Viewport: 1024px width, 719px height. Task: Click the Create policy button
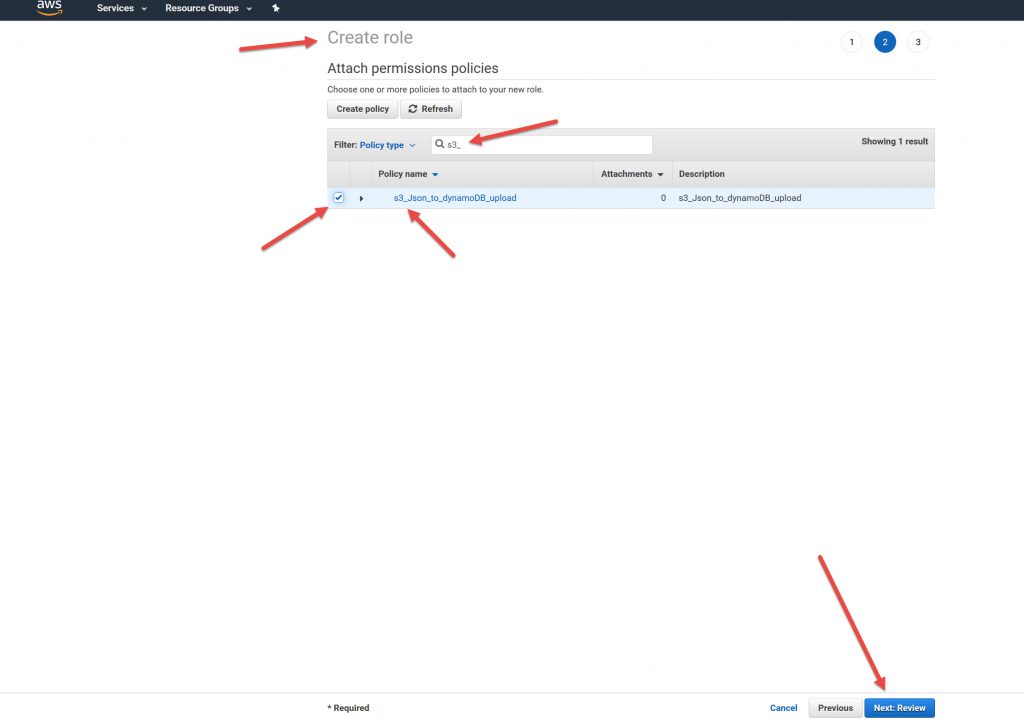tap(362, 109)
